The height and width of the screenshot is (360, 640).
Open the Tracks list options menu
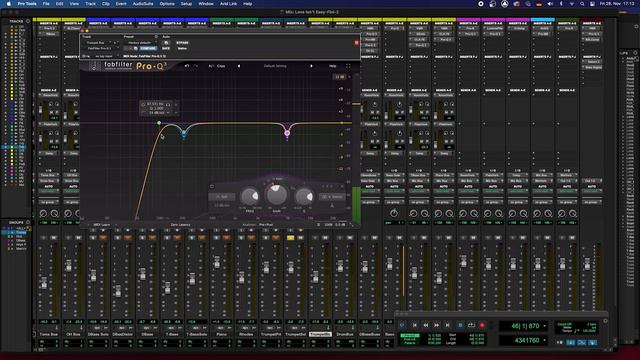coord(28,21)
